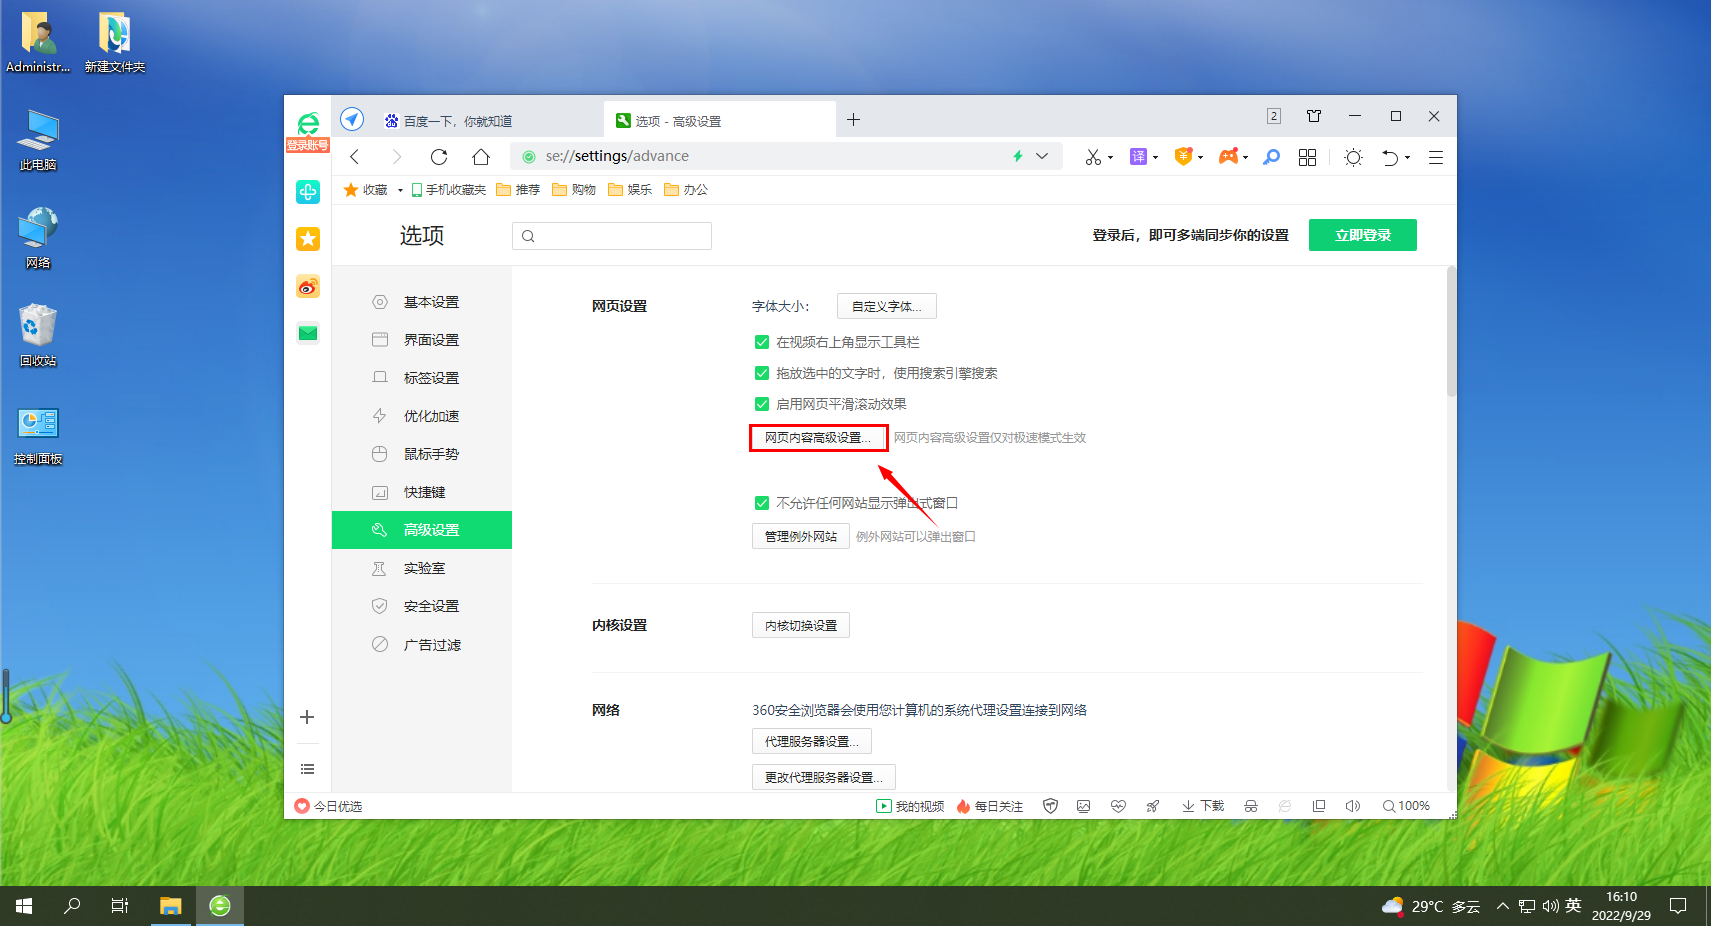Select 广告过滤 in settings sidebar
1711x926 pixels.
(422, 645)
